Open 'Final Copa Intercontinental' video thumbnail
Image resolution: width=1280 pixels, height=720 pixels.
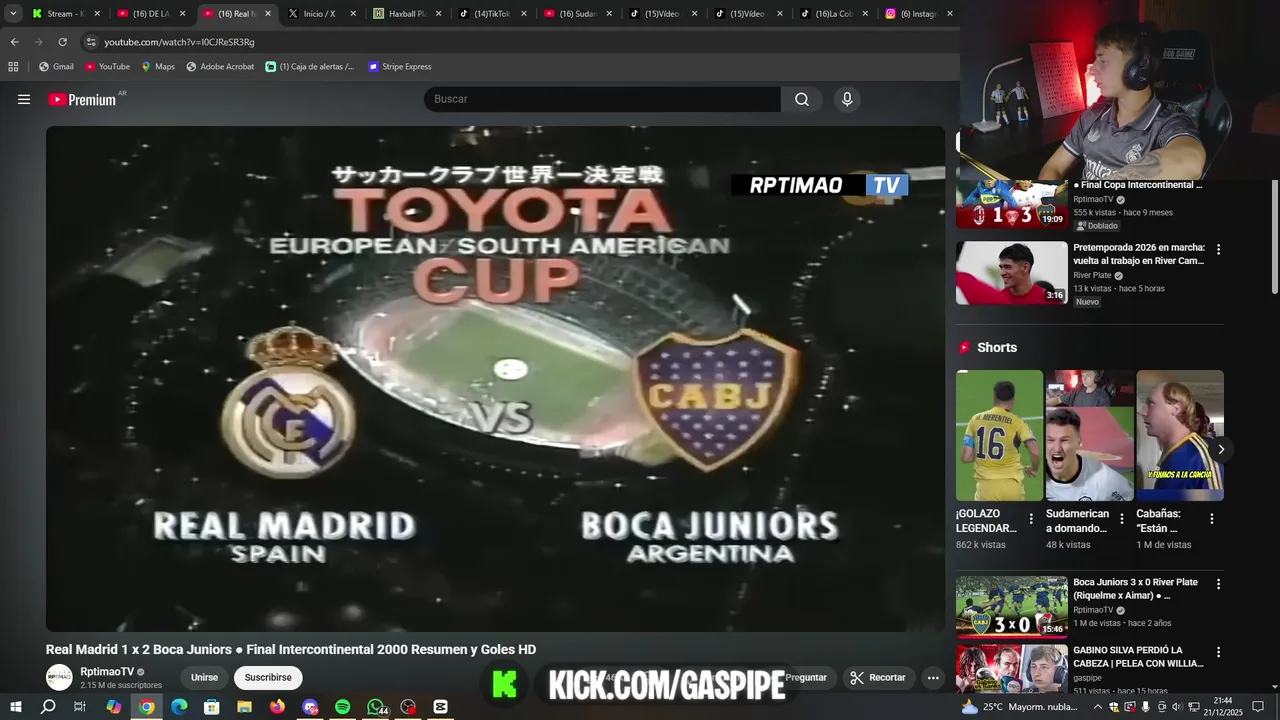tap(1011, 204)
